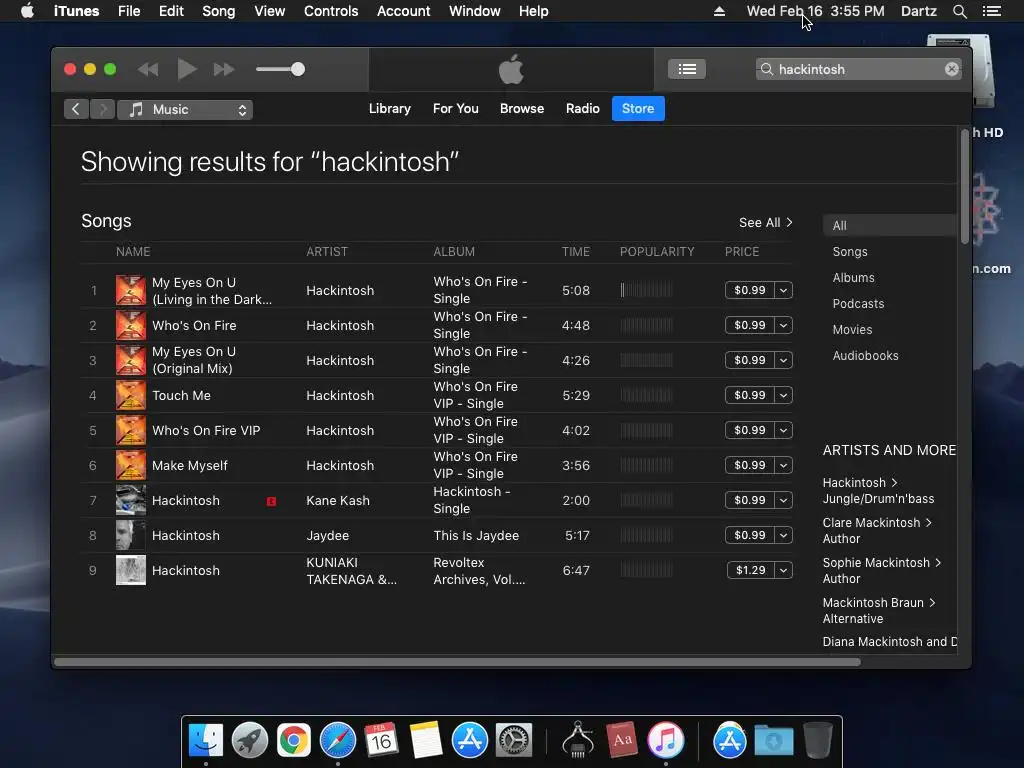Click album art for Jaydee Hackintosh
Viewport: 1024px width, 768px height.
click(131, 536)
